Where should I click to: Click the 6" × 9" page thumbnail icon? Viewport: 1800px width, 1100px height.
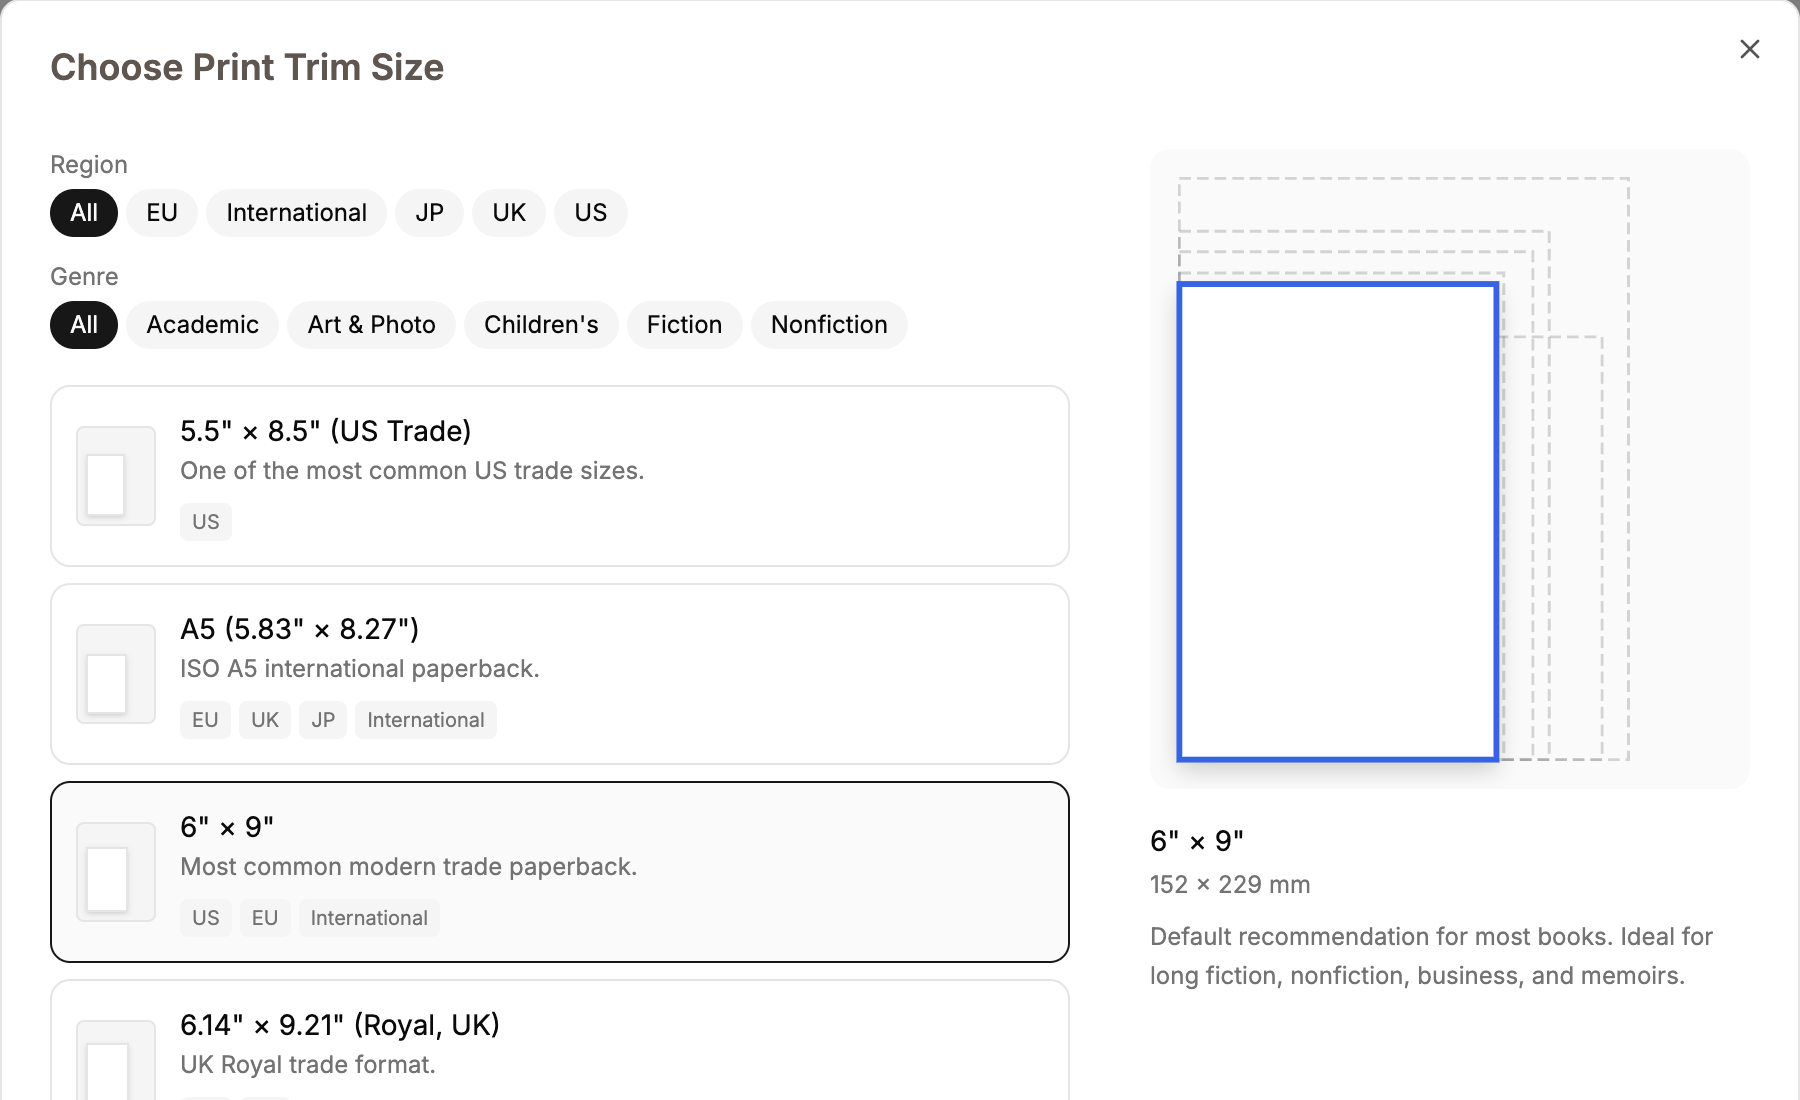pos(116,872)
